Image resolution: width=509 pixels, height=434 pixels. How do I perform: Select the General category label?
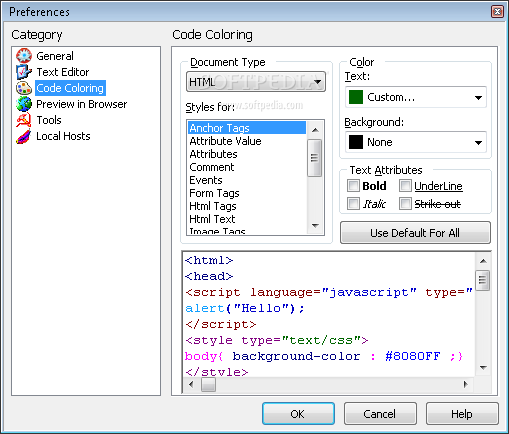[55, 56]
